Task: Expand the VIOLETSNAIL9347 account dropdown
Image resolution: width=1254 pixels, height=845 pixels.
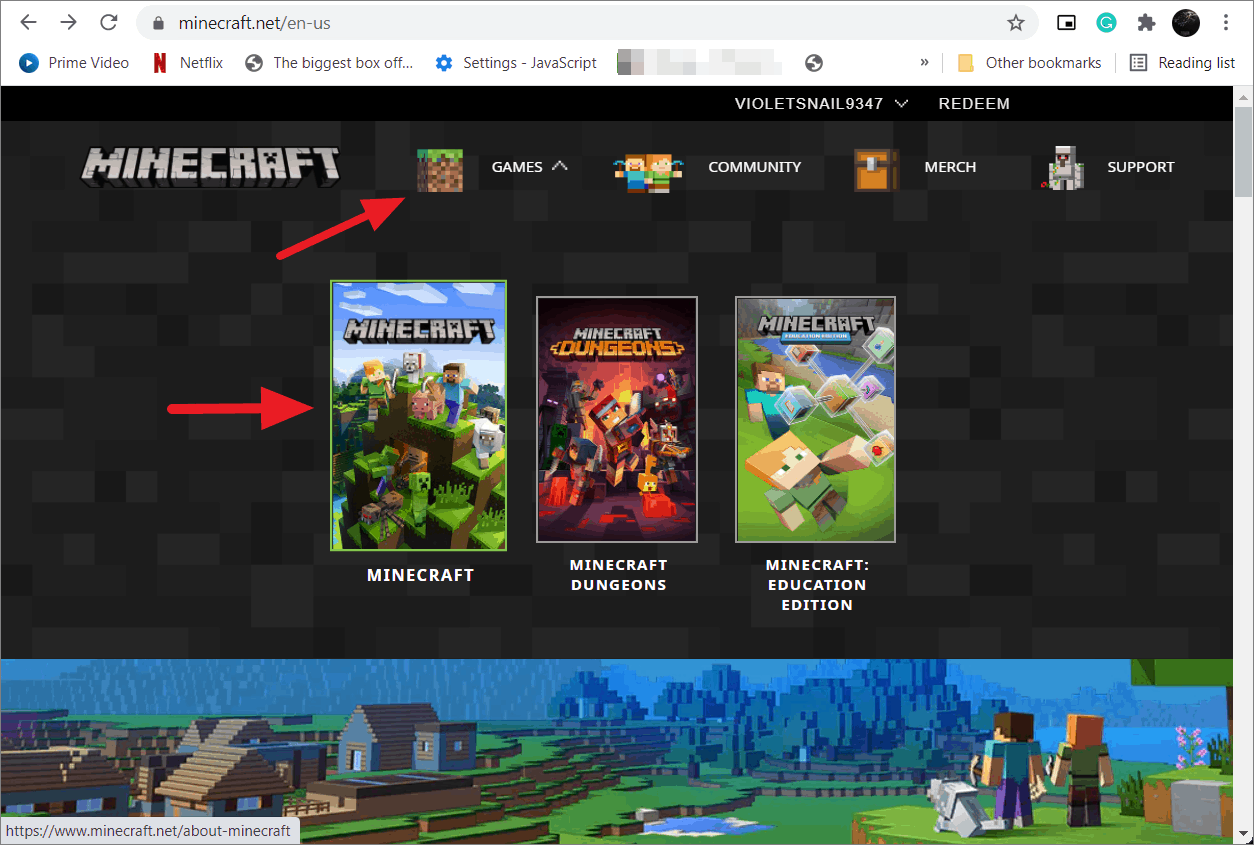Action: [821, 104]
